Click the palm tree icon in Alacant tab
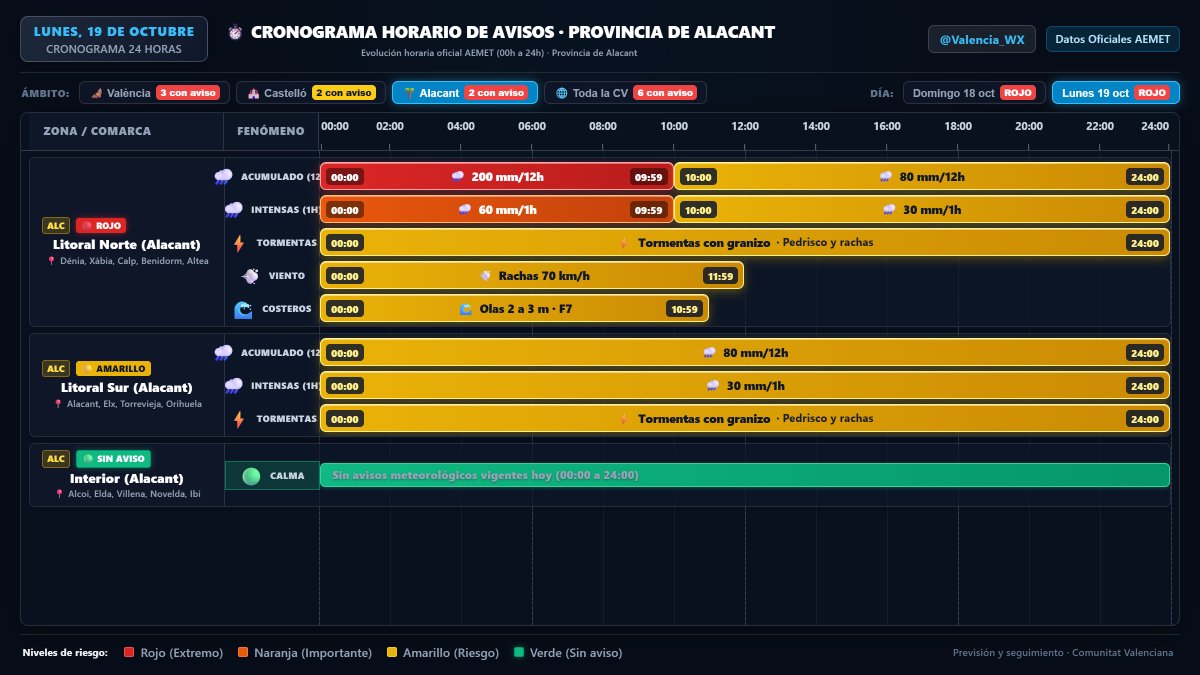 pos(408,93)
